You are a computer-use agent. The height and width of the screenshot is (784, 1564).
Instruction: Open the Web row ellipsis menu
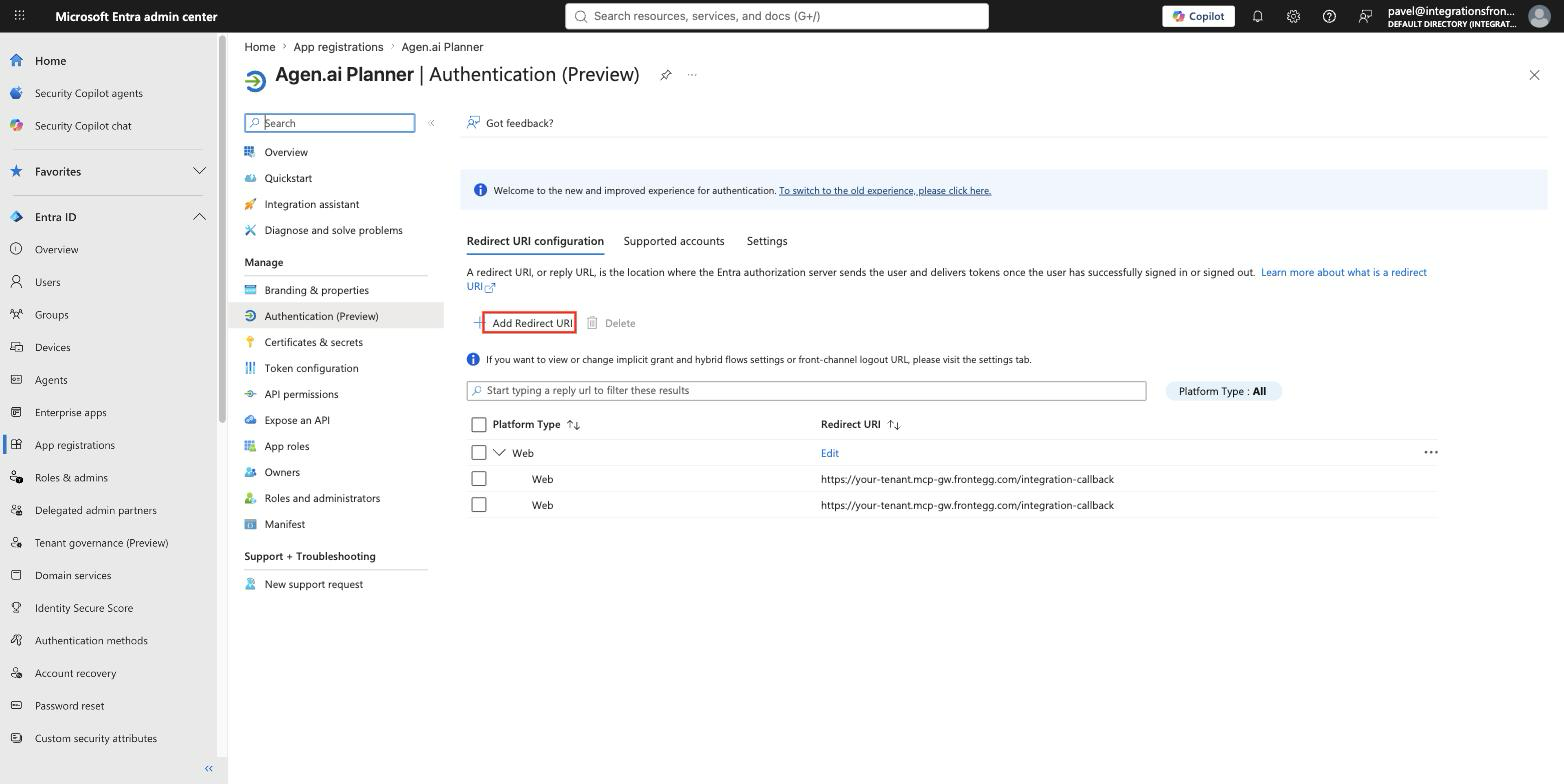(x=1431, y=452)
